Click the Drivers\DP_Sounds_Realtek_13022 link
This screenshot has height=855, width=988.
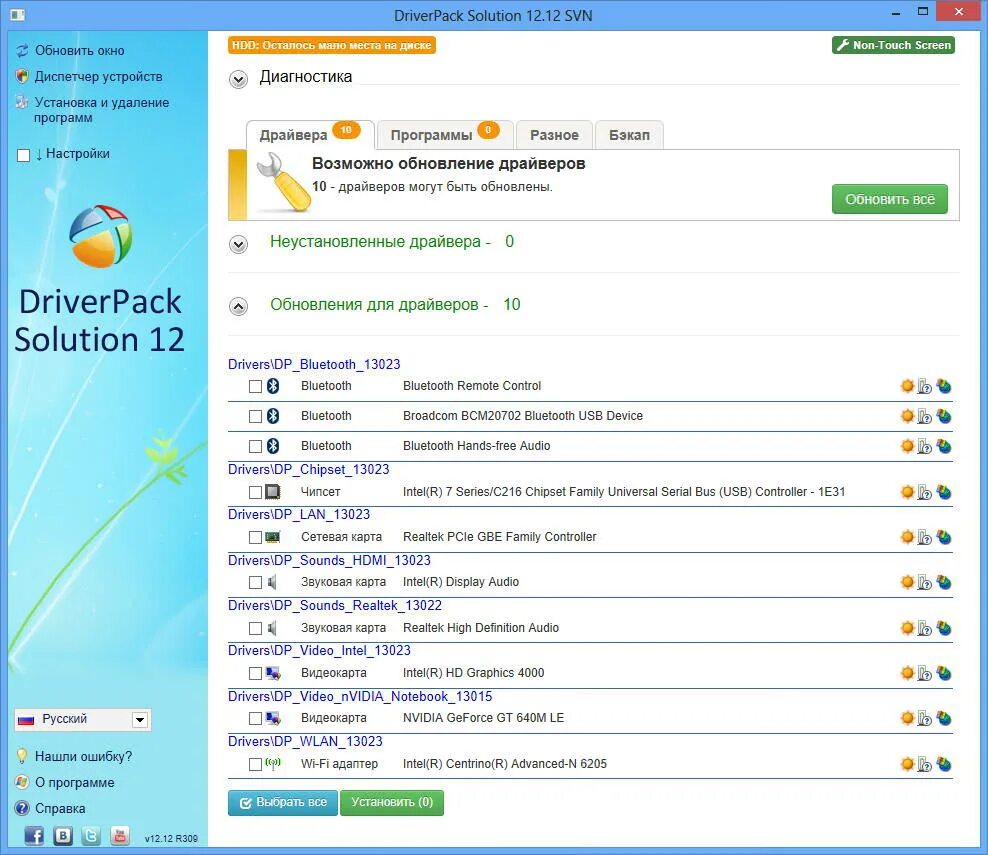(335, 605)
